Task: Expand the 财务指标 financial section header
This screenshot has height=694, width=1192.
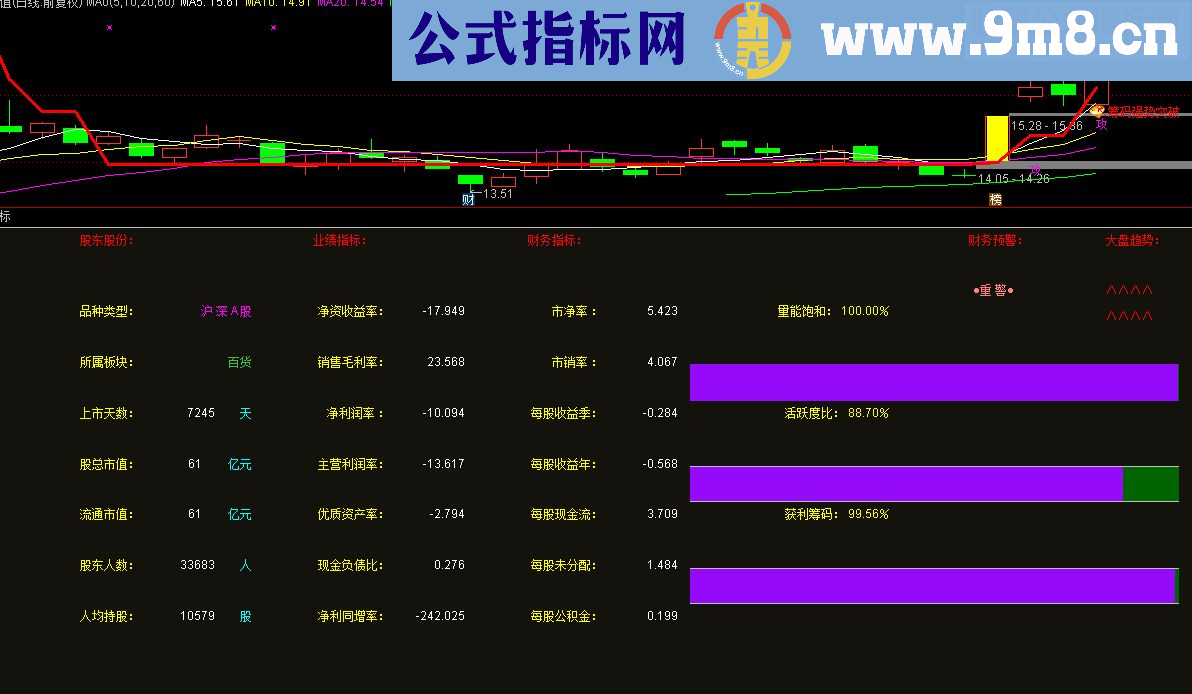Action: [553, 240]
